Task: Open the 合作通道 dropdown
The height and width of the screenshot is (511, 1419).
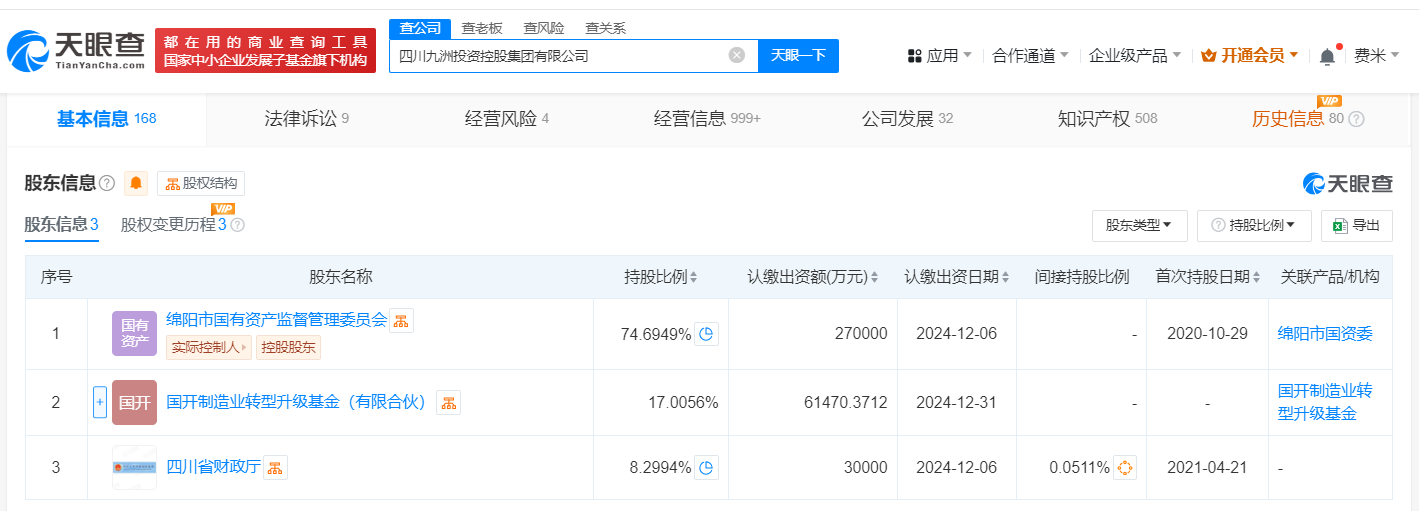Action: pyautogui.click(x=1030, y=56)
